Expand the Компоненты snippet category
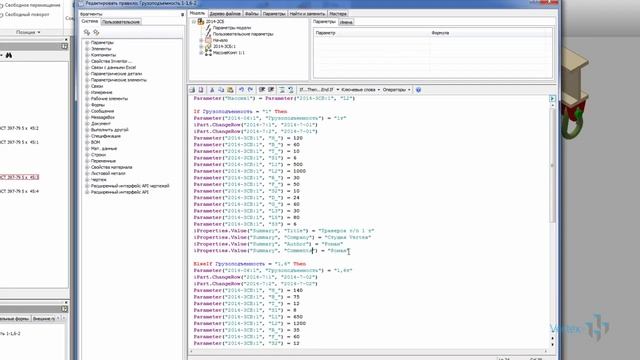This screenshot has width=640, height=360. pyautogui.click(x=87, y=55)
